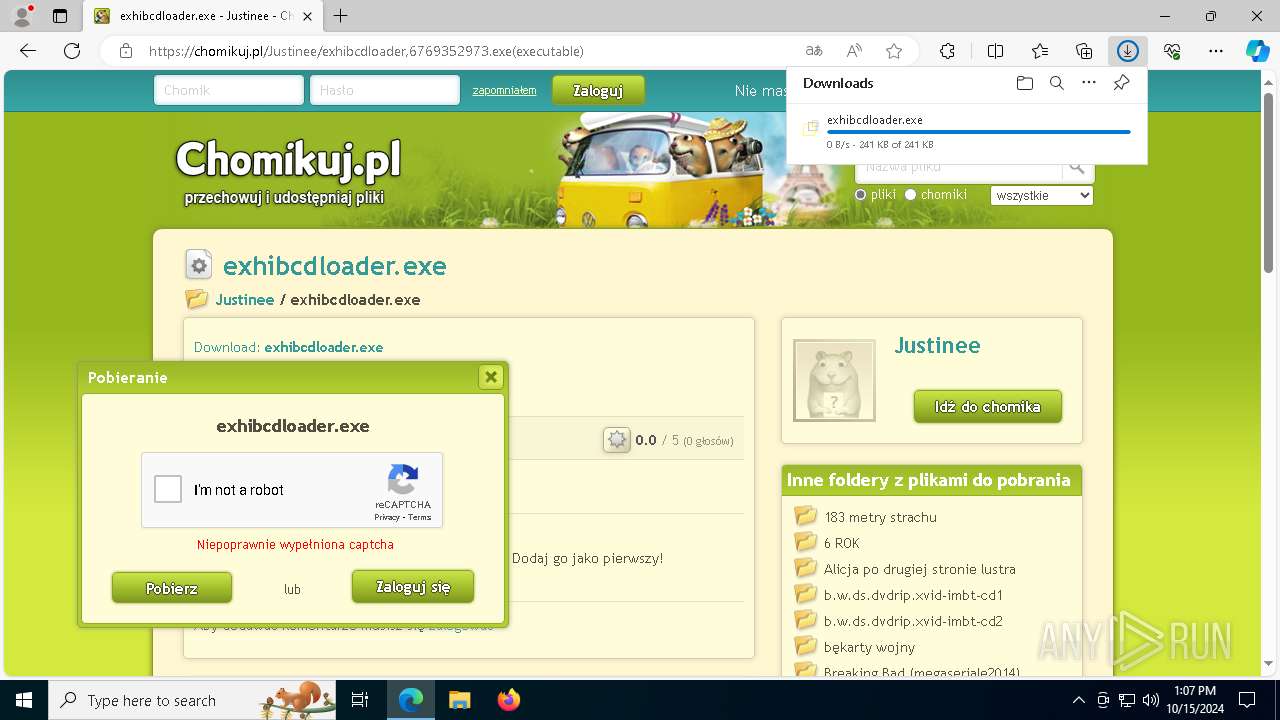Image resolution: width=1280 pixels, height=720 pixels.
Task: Check the I'm not a robot box
Action: (168, 489)
